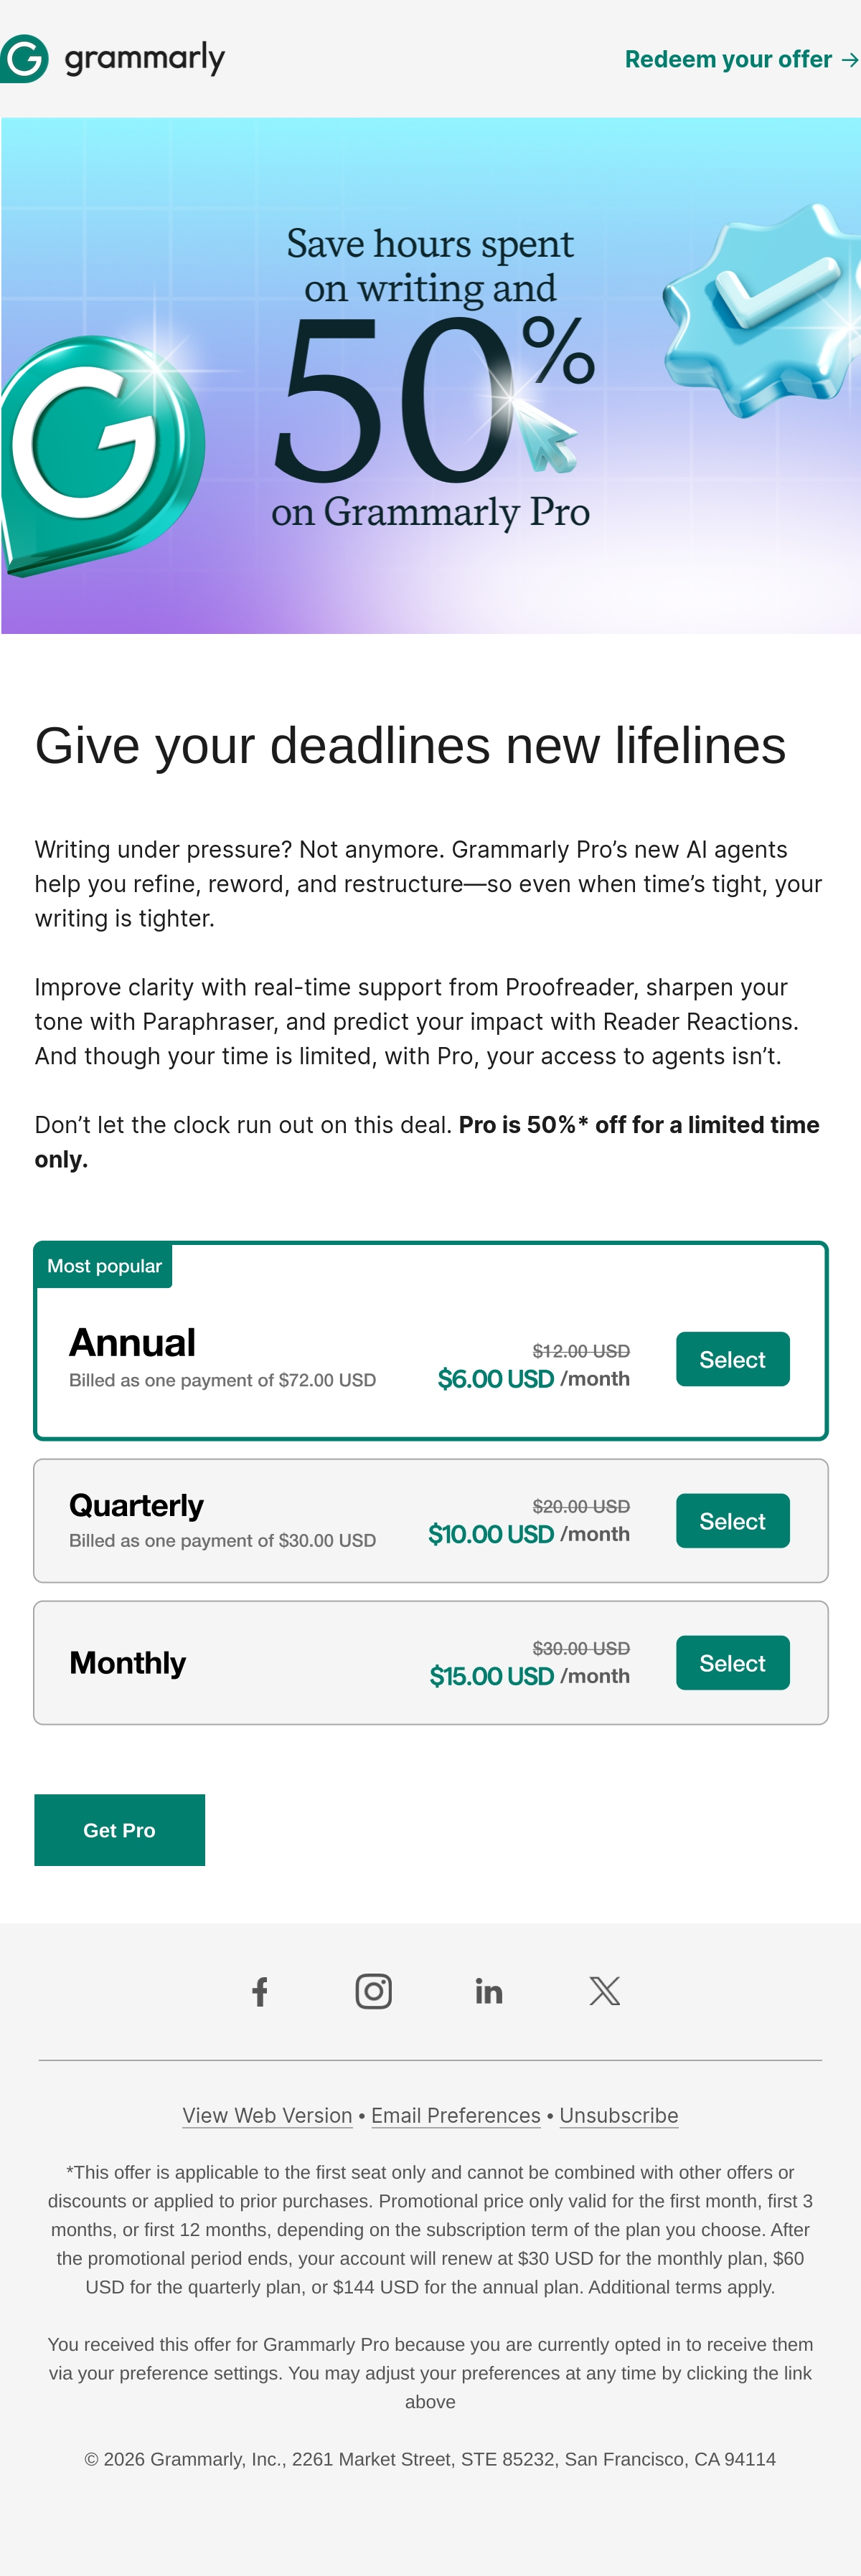This screenshot has height=2576, width=861.
Task: Click the Get Pro button
Action: (119, 1830)
